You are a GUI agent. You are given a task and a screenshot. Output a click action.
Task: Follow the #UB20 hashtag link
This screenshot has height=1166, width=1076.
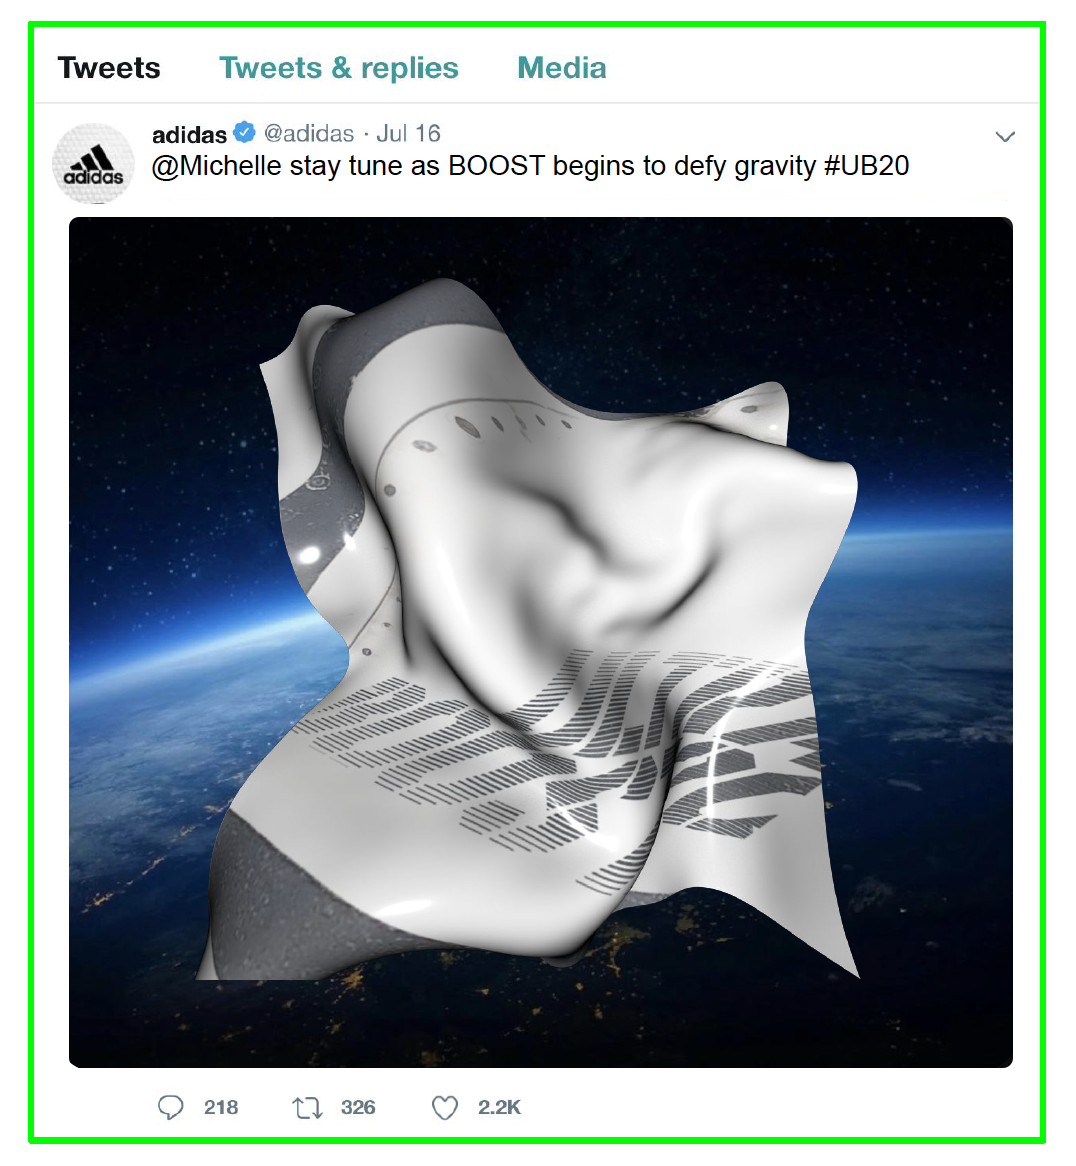(867, 165)
